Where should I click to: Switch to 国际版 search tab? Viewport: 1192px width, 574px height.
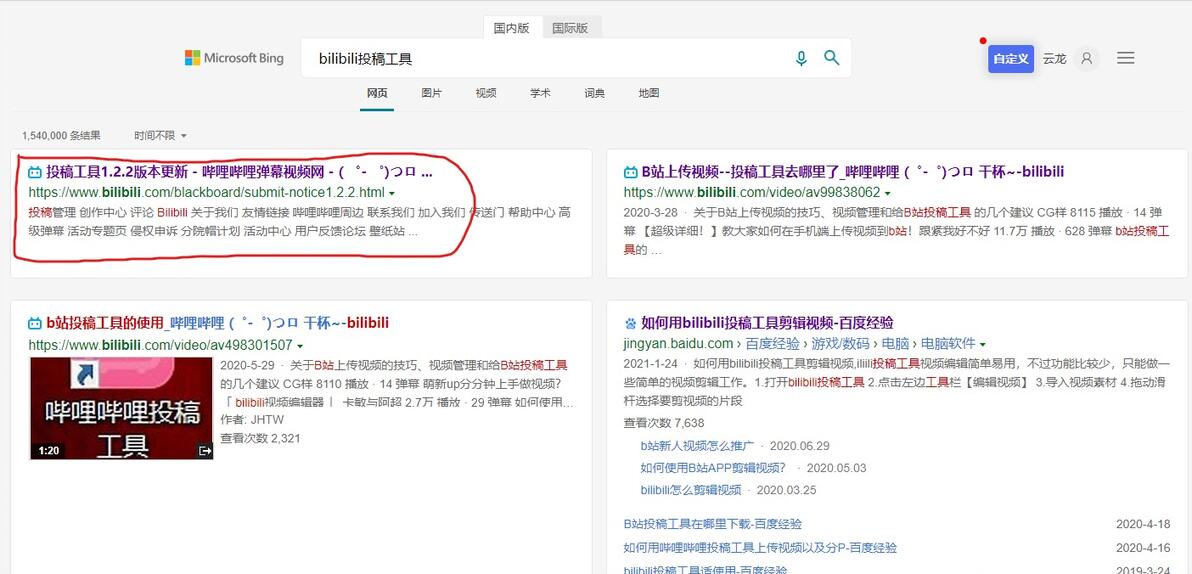click(x=570, y=27)
